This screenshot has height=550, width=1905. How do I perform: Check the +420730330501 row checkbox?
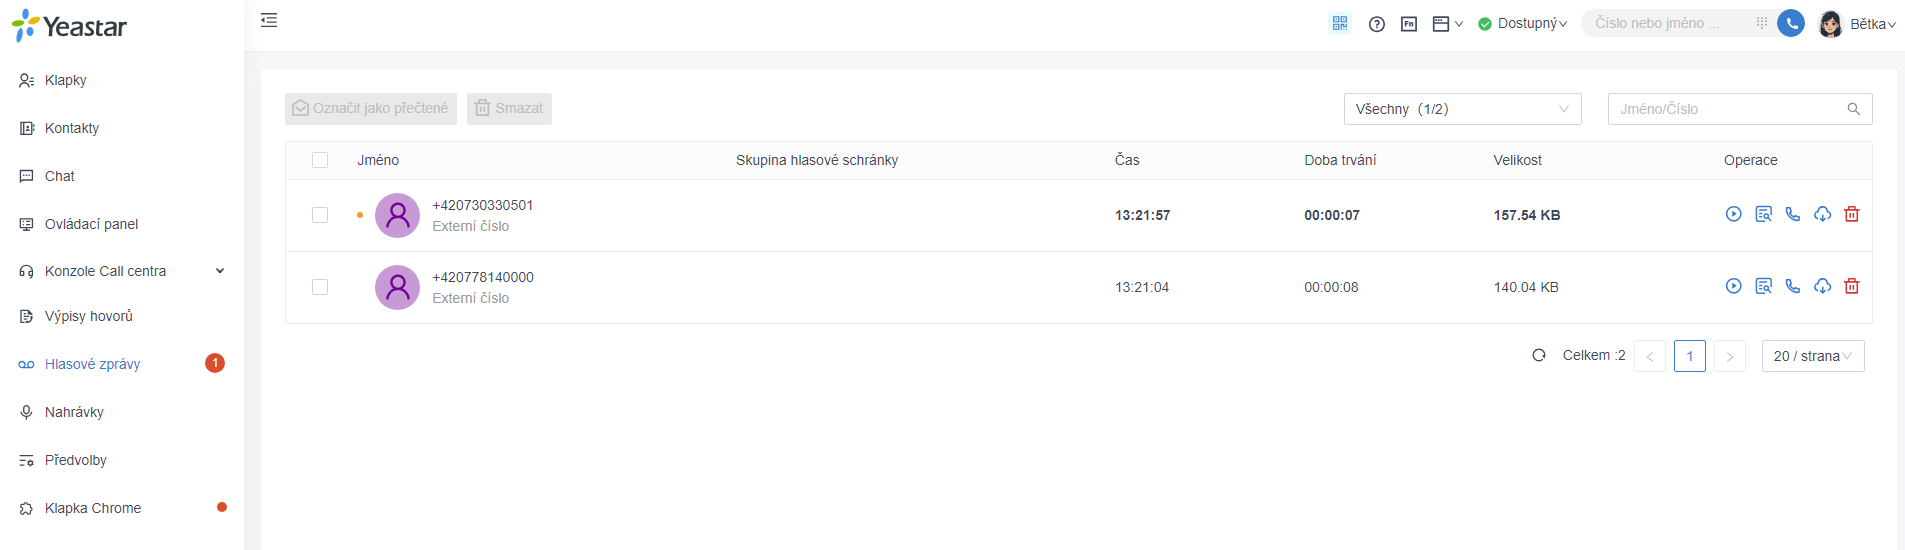coord(320,215)
